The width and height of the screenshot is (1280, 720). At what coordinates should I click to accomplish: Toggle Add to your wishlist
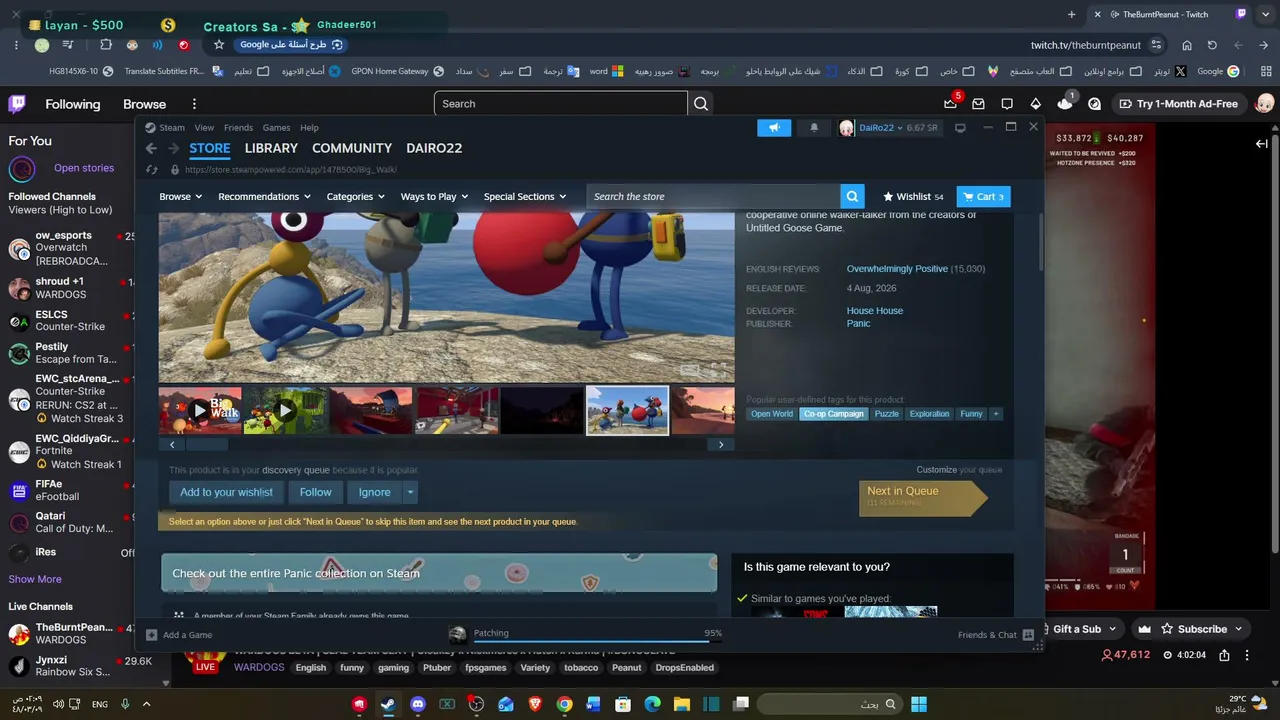pos(226,492)
